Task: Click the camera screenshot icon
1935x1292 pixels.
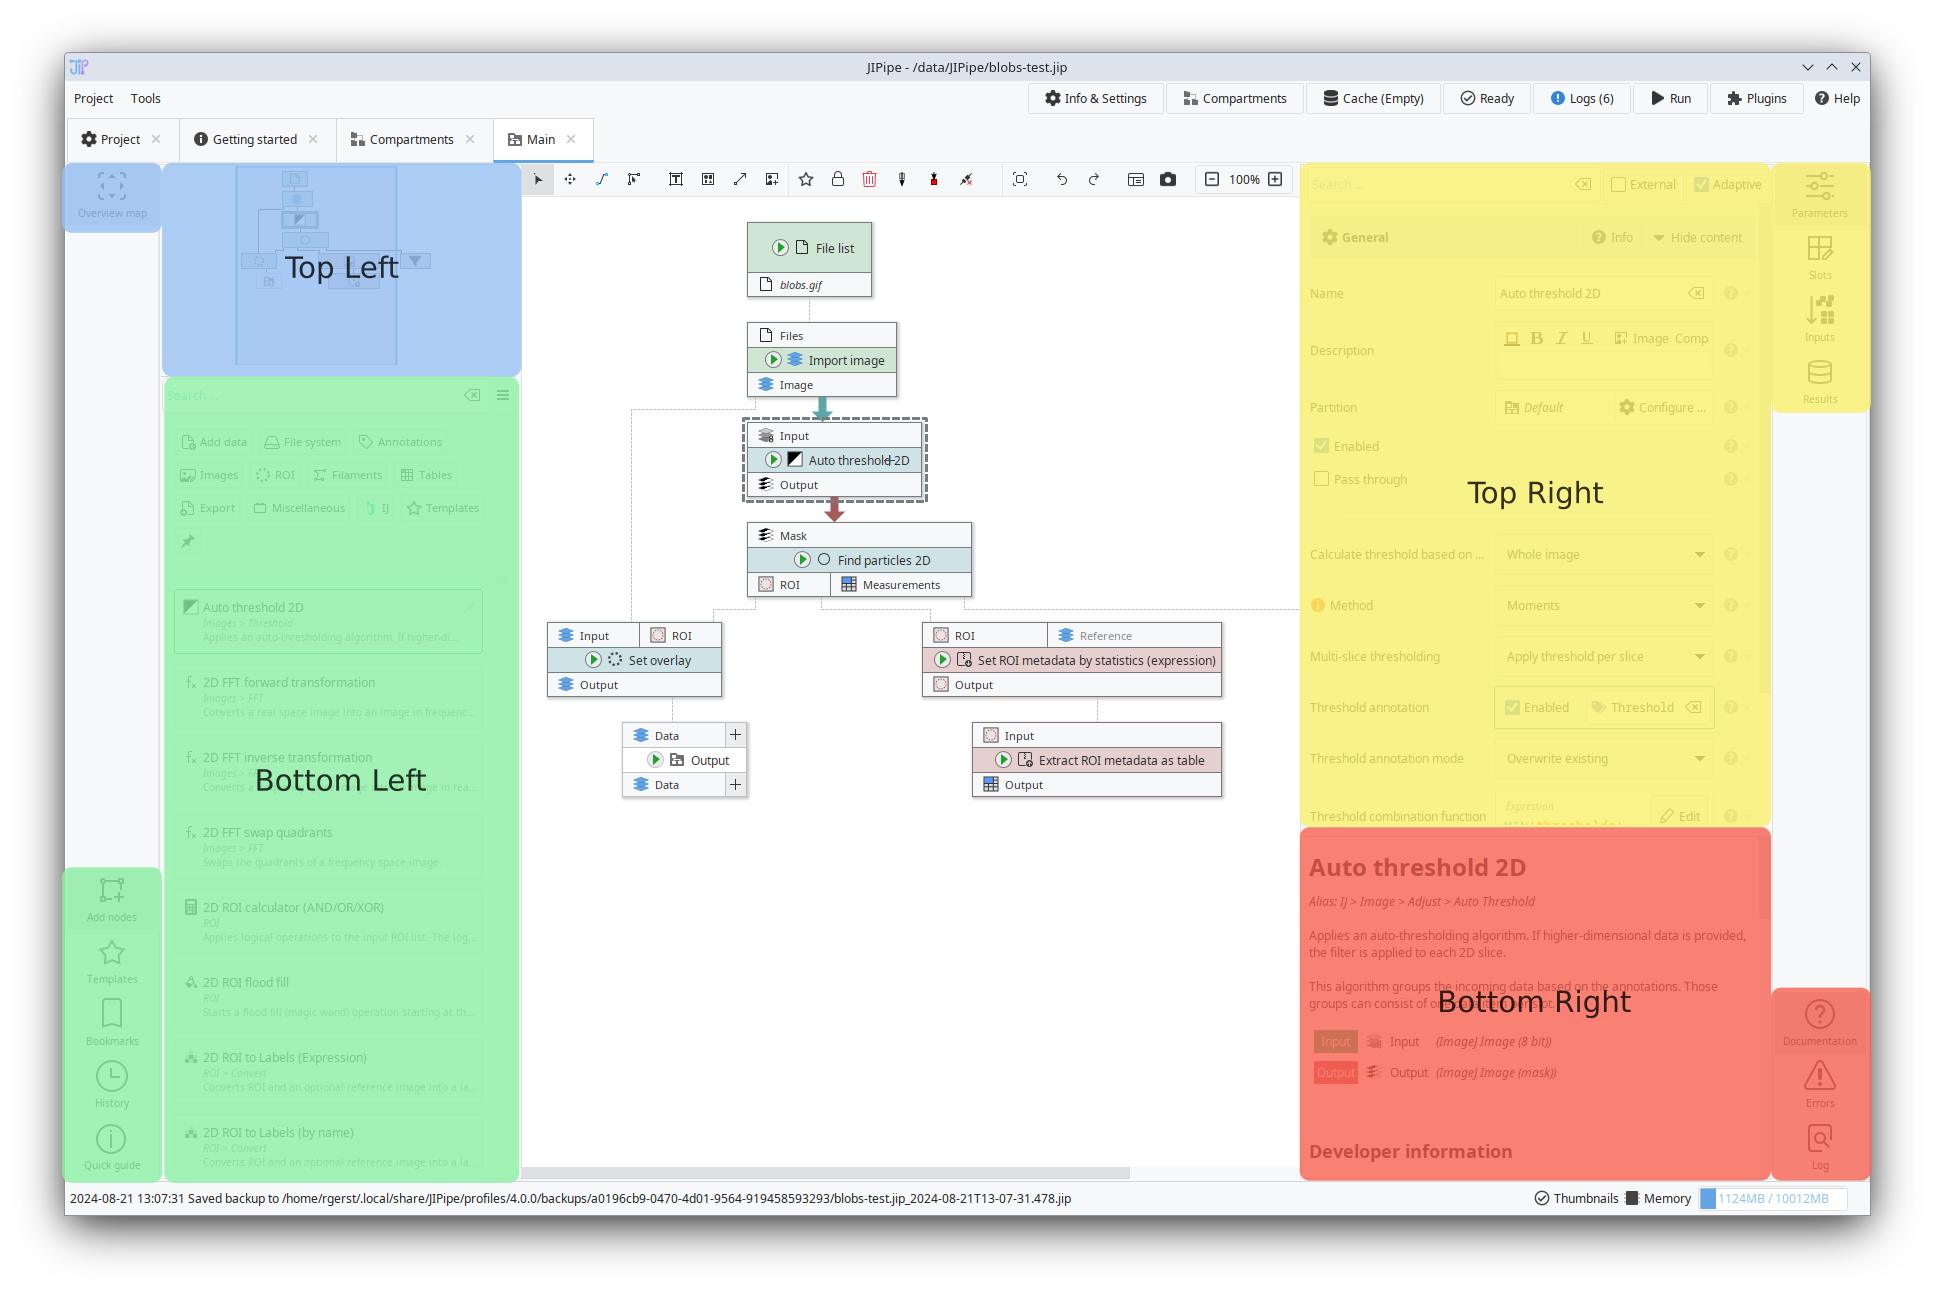Action: [1167, 179]
